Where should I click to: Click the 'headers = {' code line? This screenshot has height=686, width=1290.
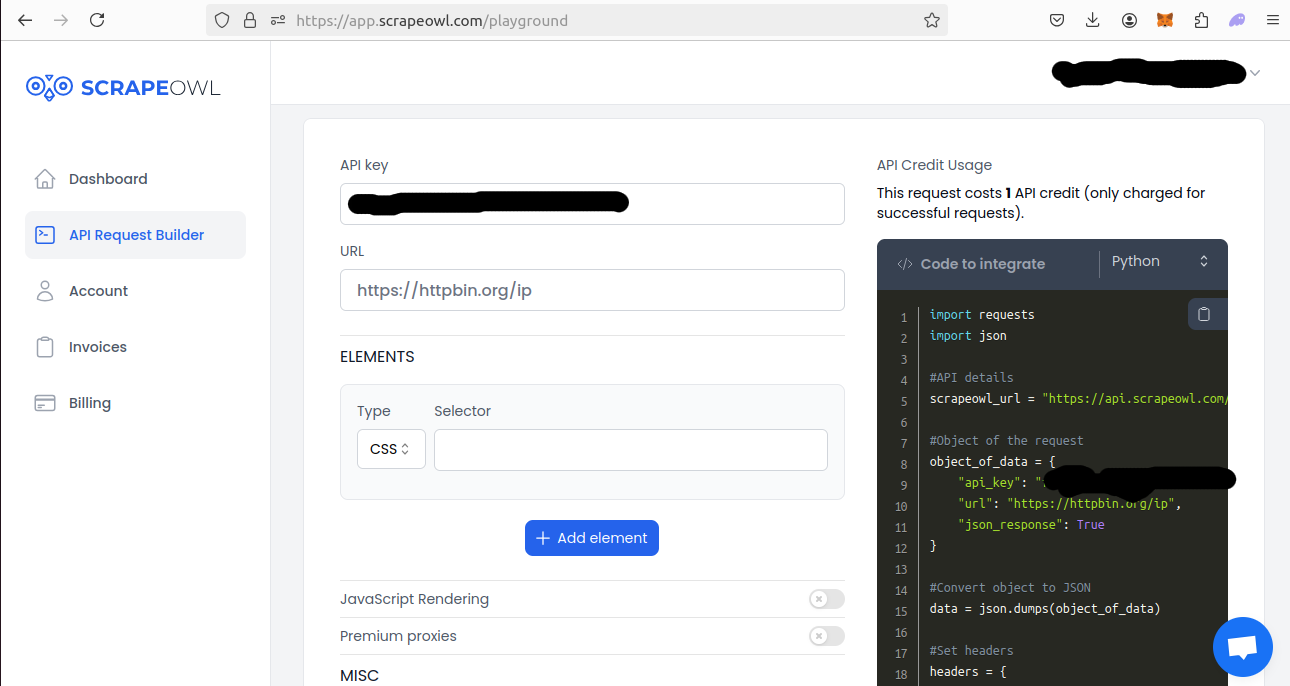click(x=968, y=671)
